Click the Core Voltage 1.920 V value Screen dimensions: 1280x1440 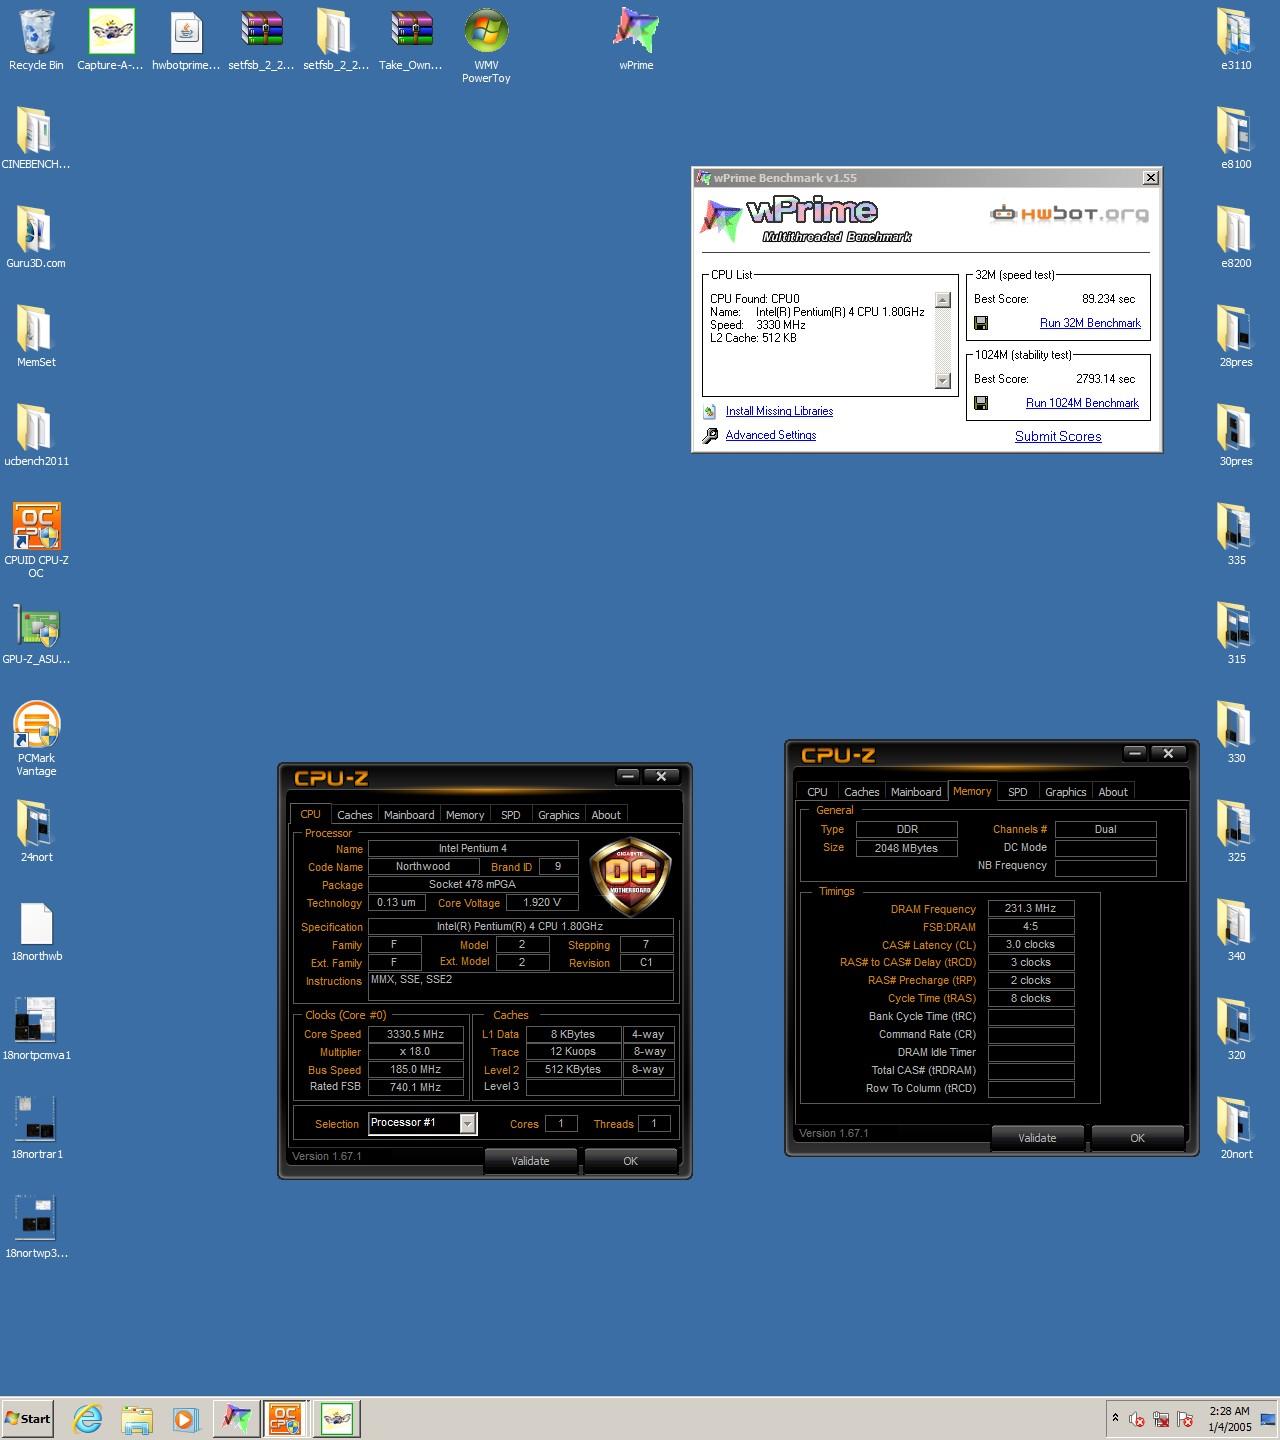(542, 902)
